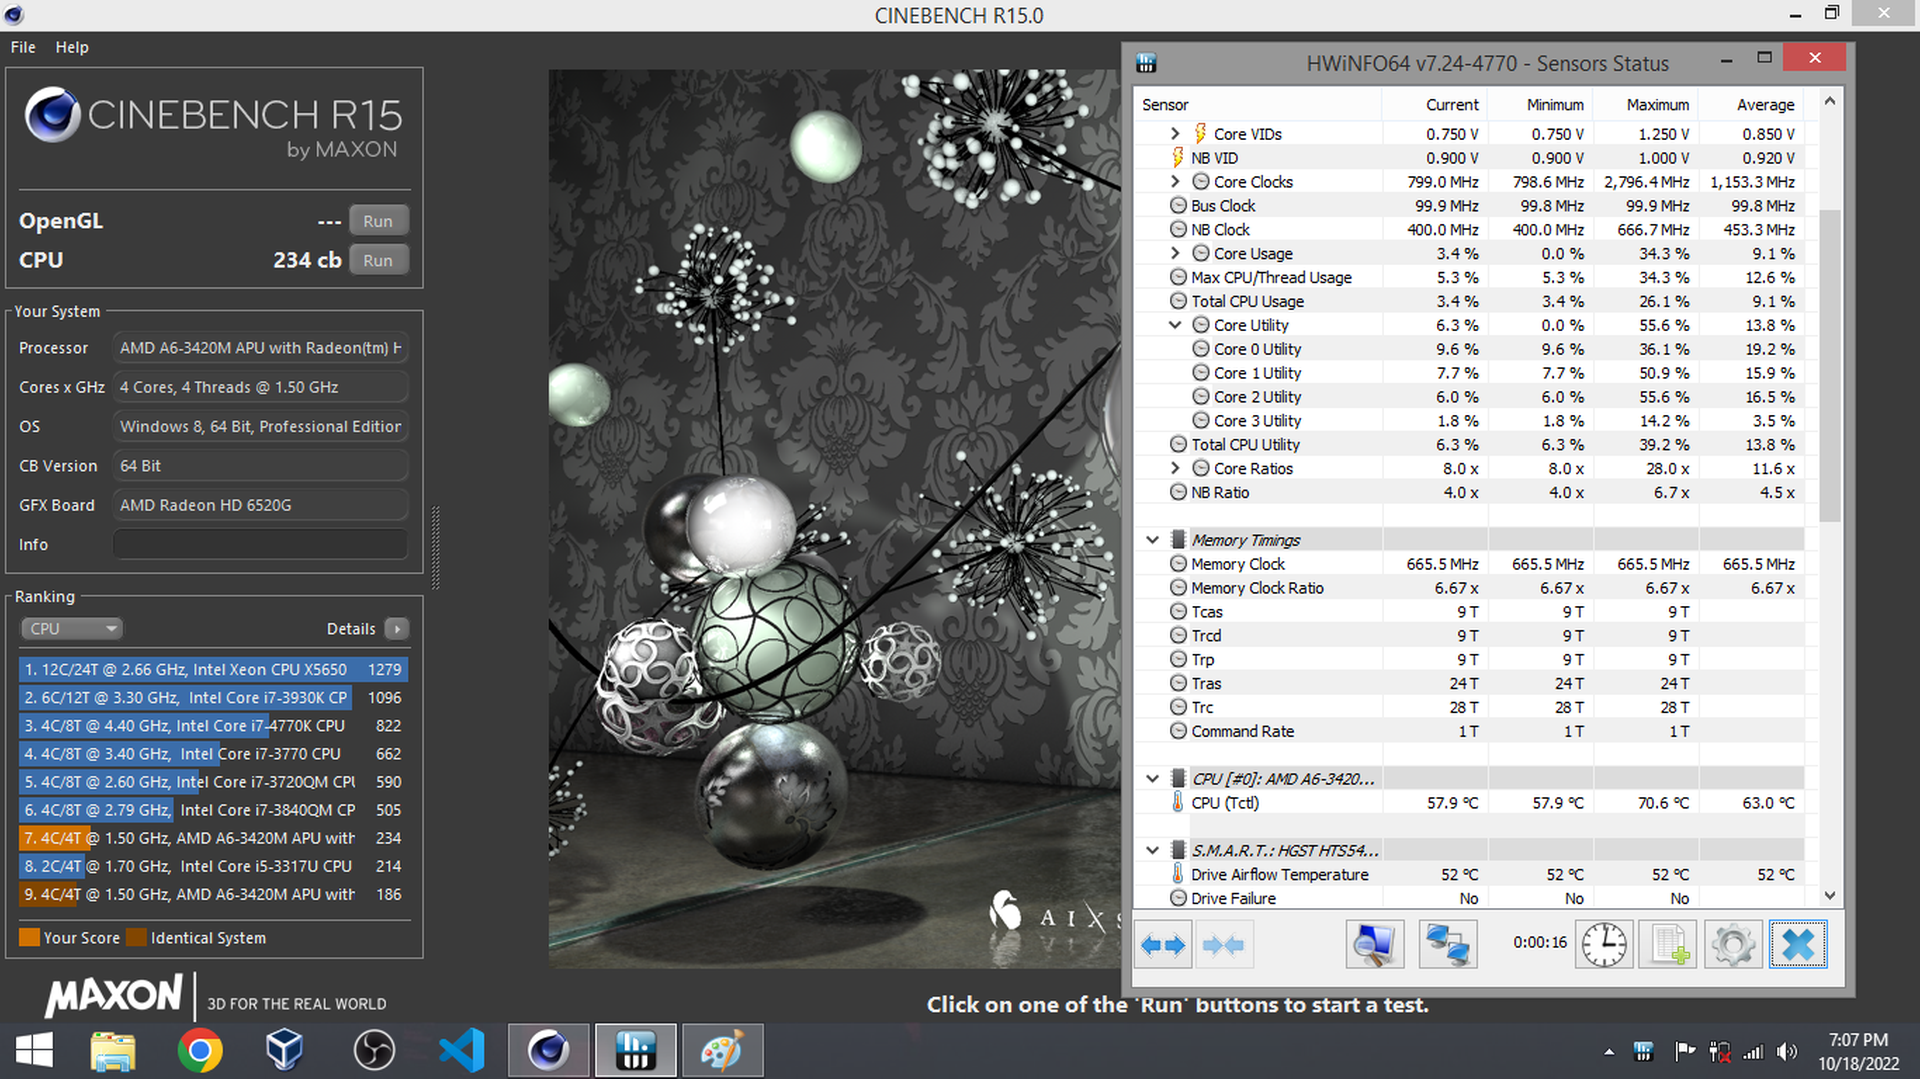The image size is (1920, 1079).
Task: Select ranking entry Core i5-3317U
Action: coord(213,866)
